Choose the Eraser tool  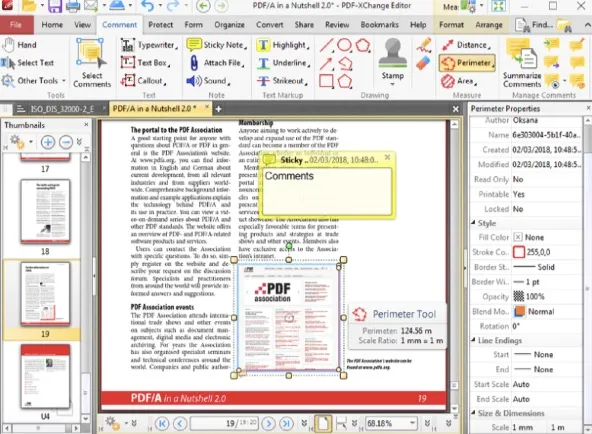click(424, 63)
